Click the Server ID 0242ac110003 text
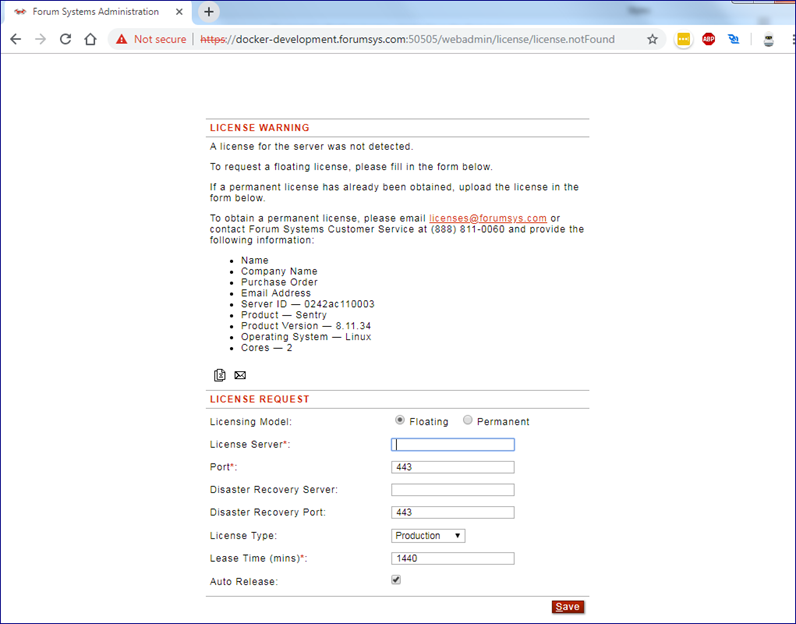Image resolution: width=796 pixels, height=624 pixels. (308, 304)
